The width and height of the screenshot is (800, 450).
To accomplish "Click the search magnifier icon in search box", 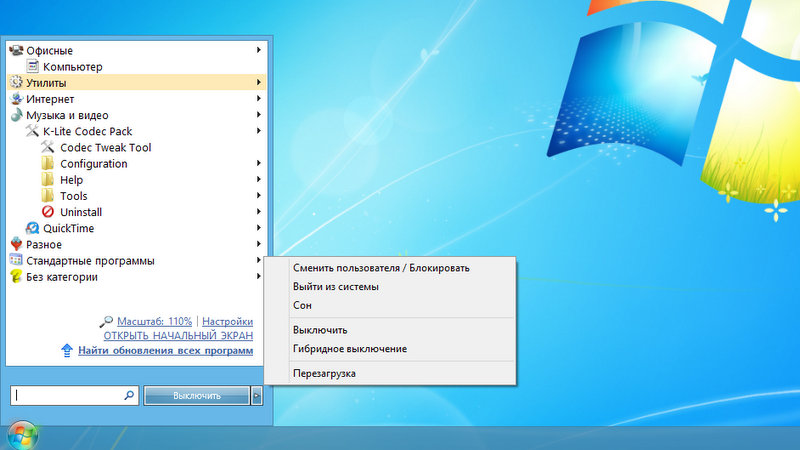I will (129, 395).
